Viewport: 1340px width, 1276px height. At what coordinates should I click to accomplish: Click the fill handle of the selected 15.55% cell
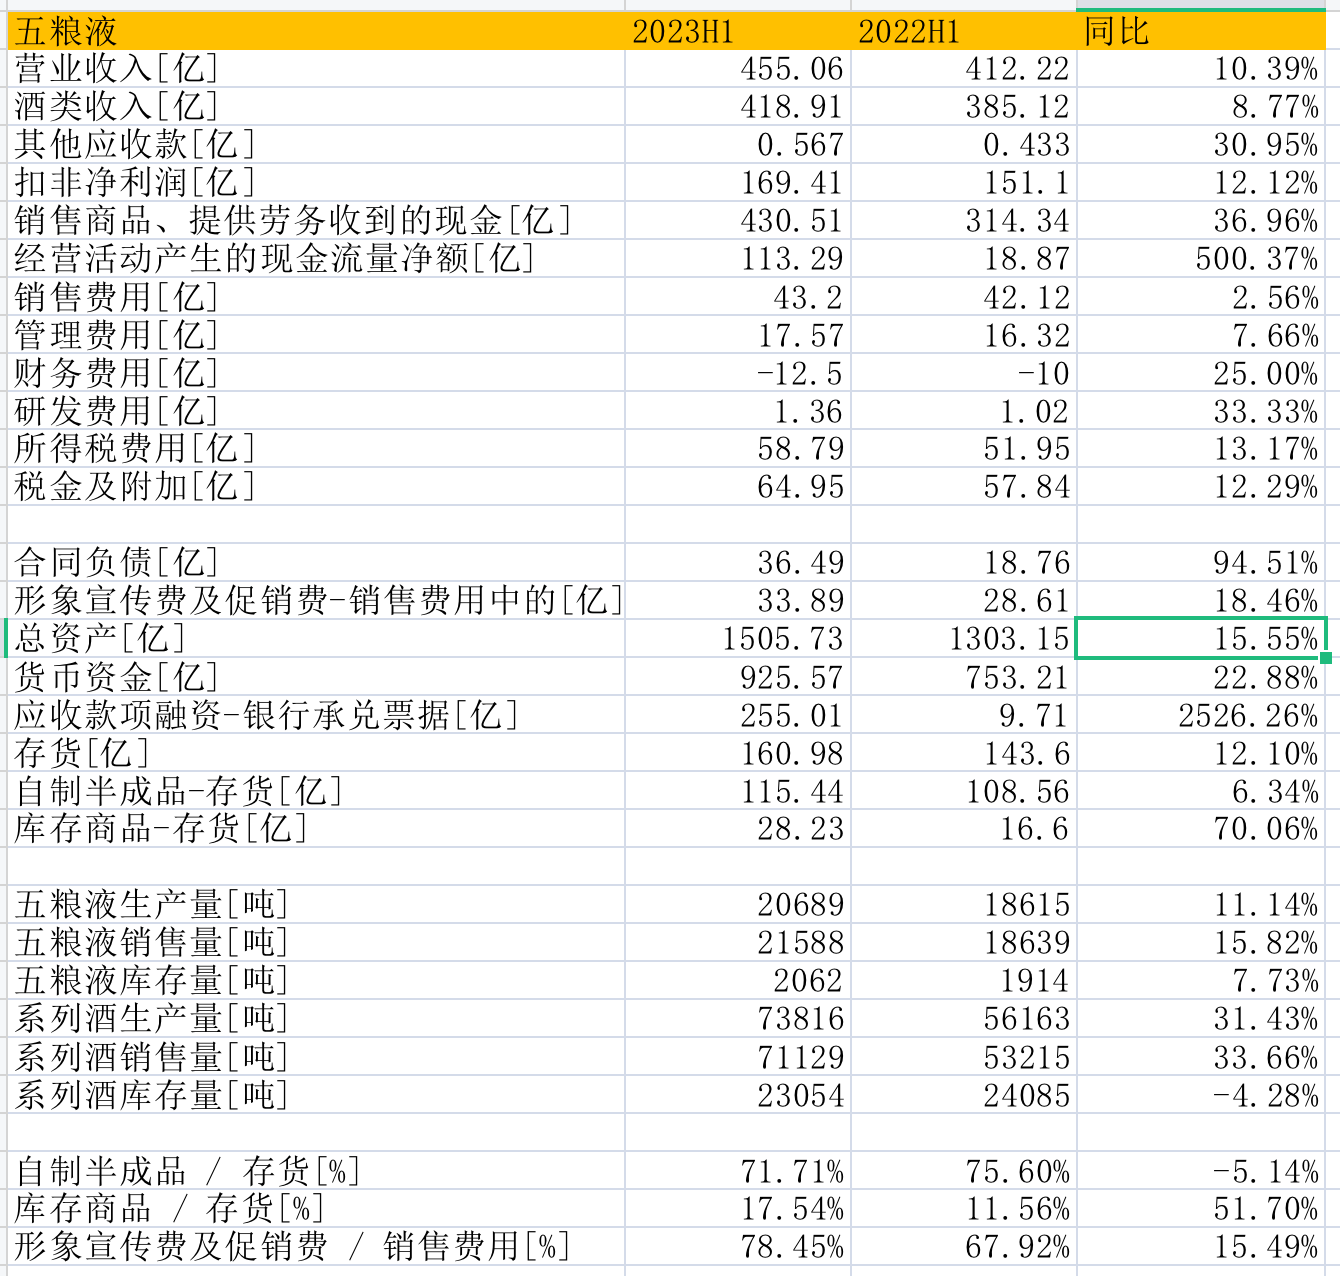[1326, 657]
